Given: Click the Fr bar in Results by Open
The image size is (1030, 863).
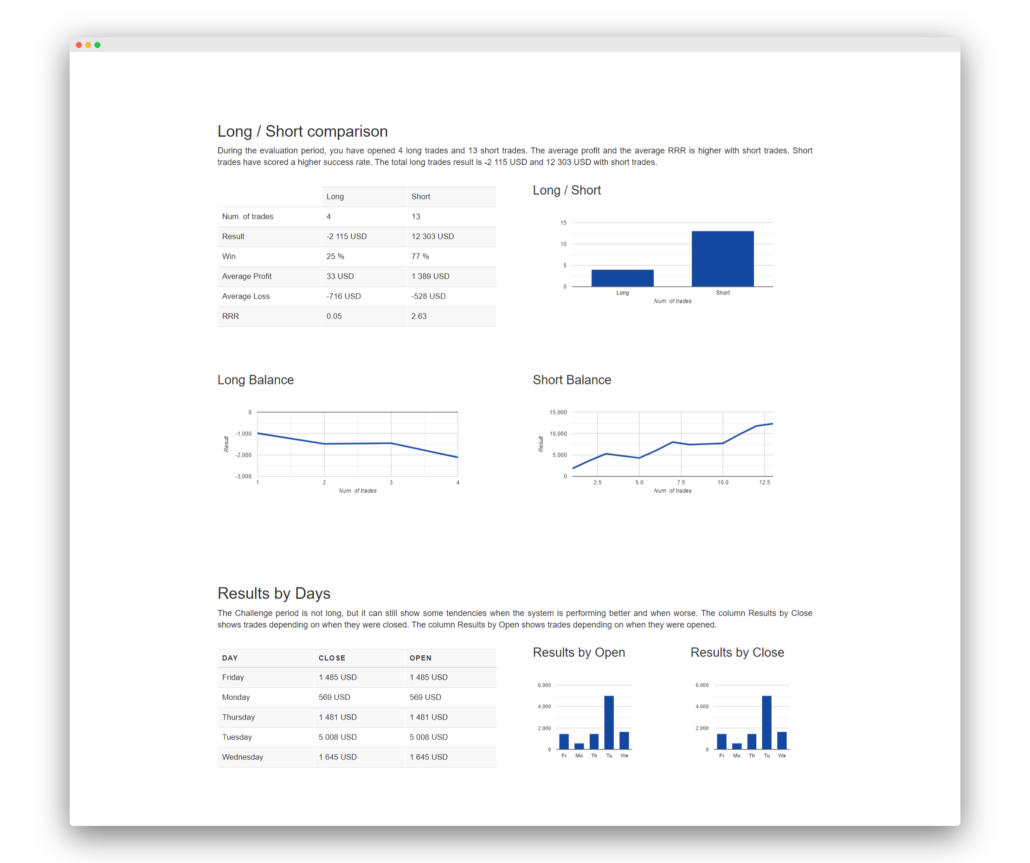Looking at the screenshot, I should click(564, 741).
